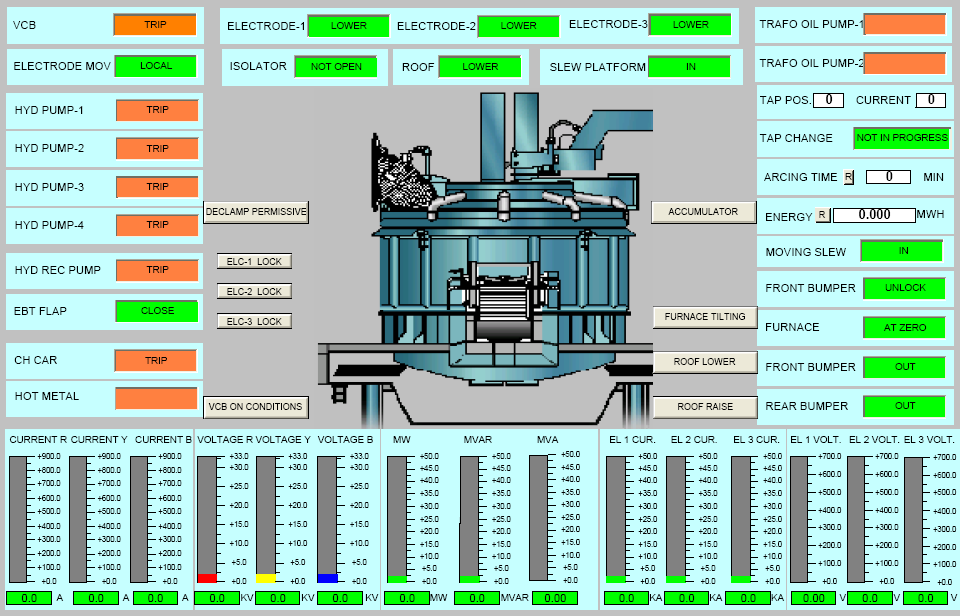Toggle the ELECTRODE MOV LOCAL indicator
Viewport: 960px width, 616px height.
point(155,66)
